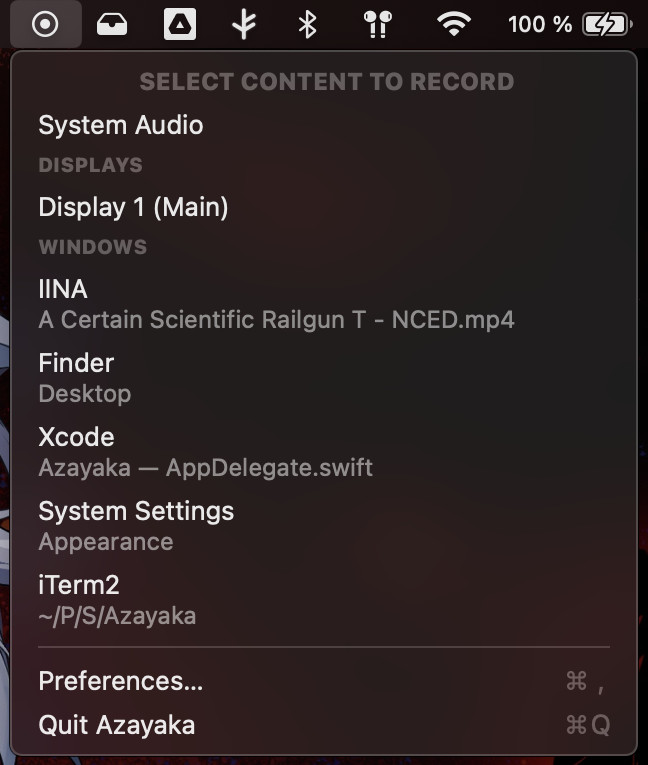This screenshot has width=648, height=765.
Task: Click the Azayaka record icon in menu bar
Action: 45,24
